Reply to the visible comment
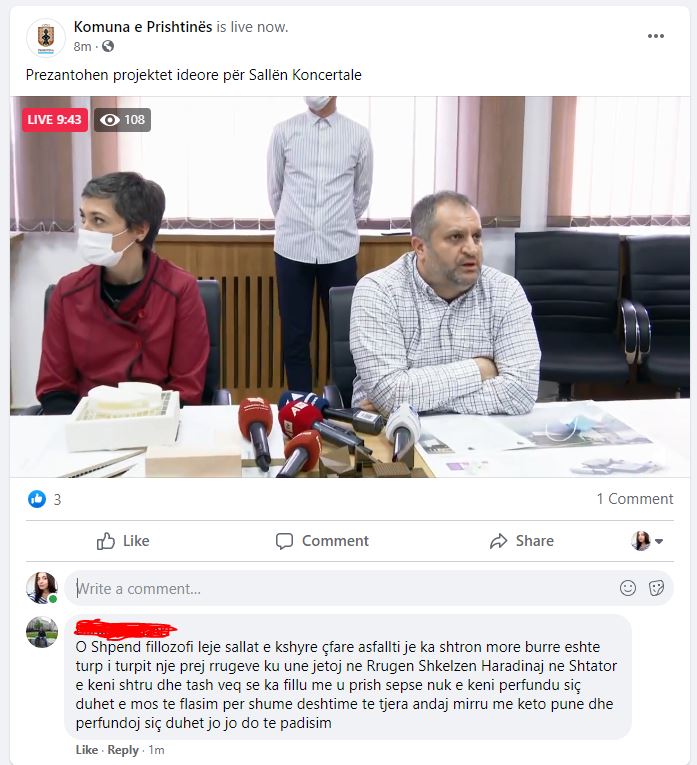This screenshot has height=765, width=697. pos(123,749)
